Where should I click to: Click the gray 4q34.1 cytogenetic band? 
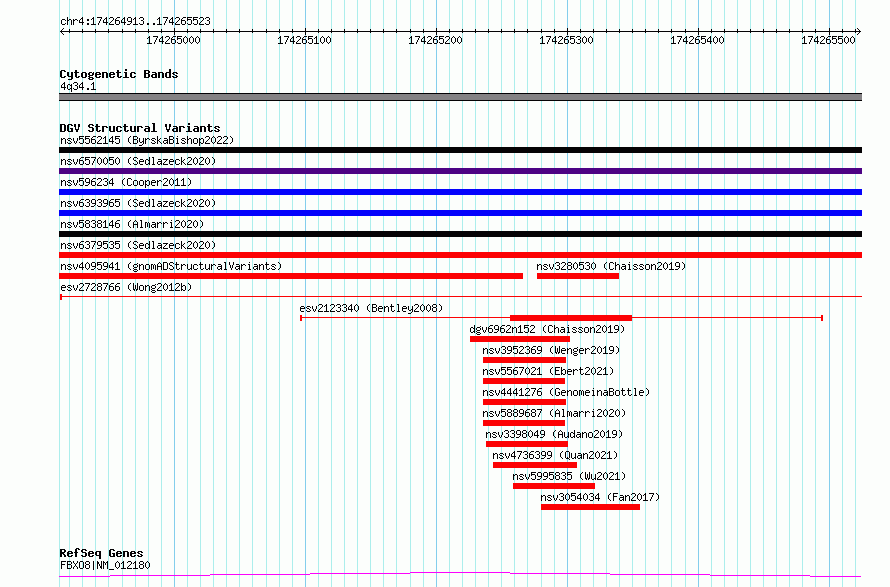point(460,97)
